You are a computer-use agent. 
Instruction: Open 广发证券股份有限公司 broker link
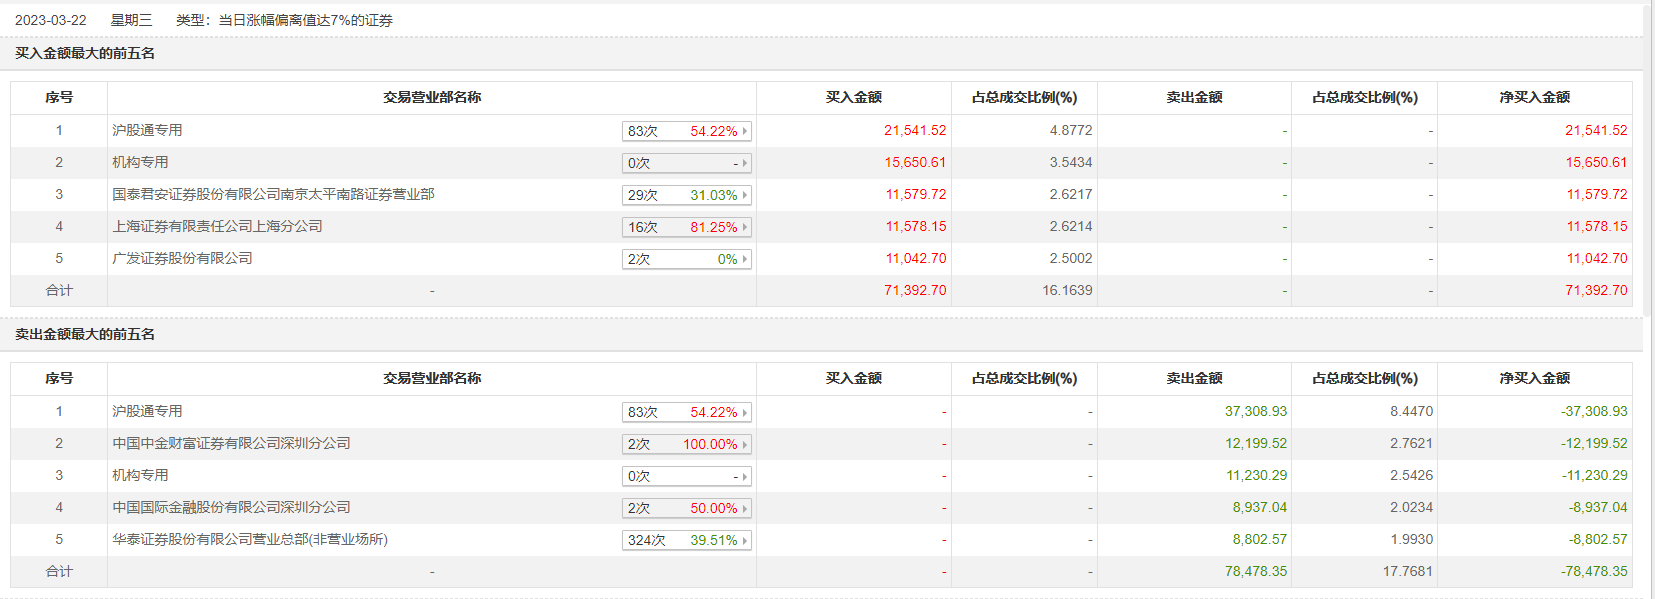182,258
